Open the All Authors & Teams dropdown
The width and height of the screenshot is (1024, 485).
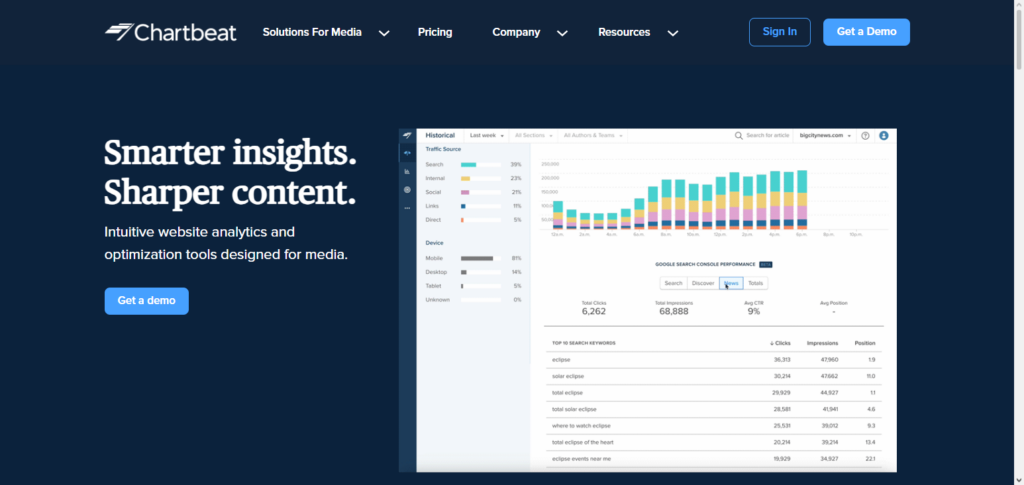click(592, 136)
